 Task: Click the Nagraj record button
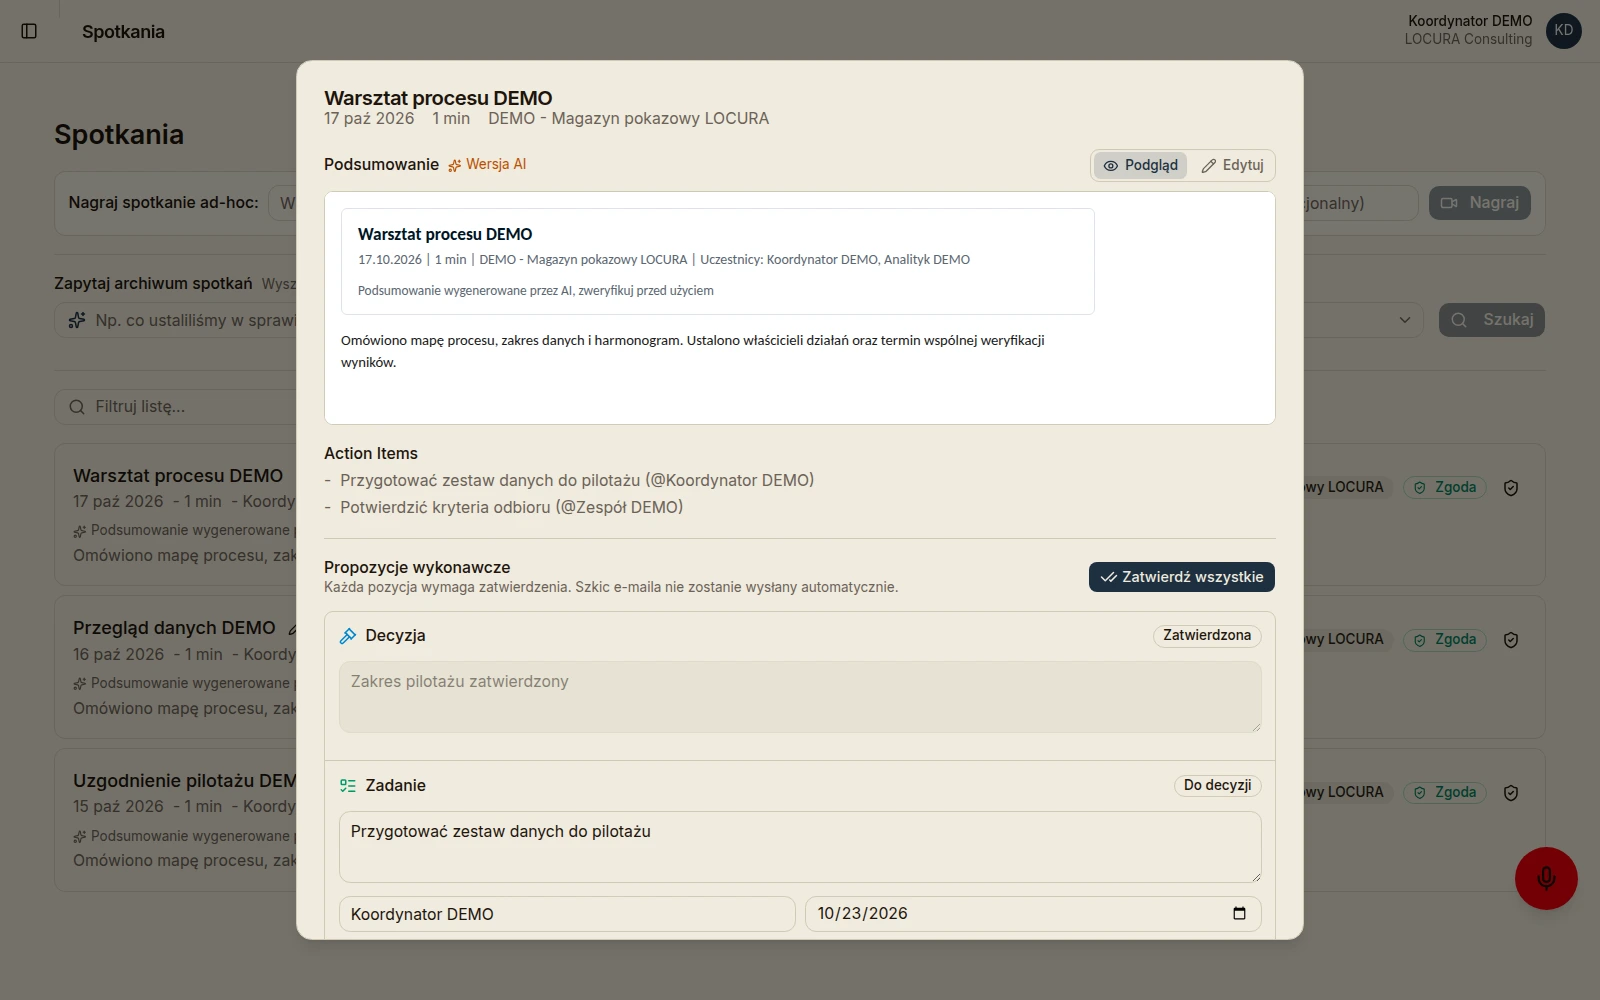click(1480, 203)
